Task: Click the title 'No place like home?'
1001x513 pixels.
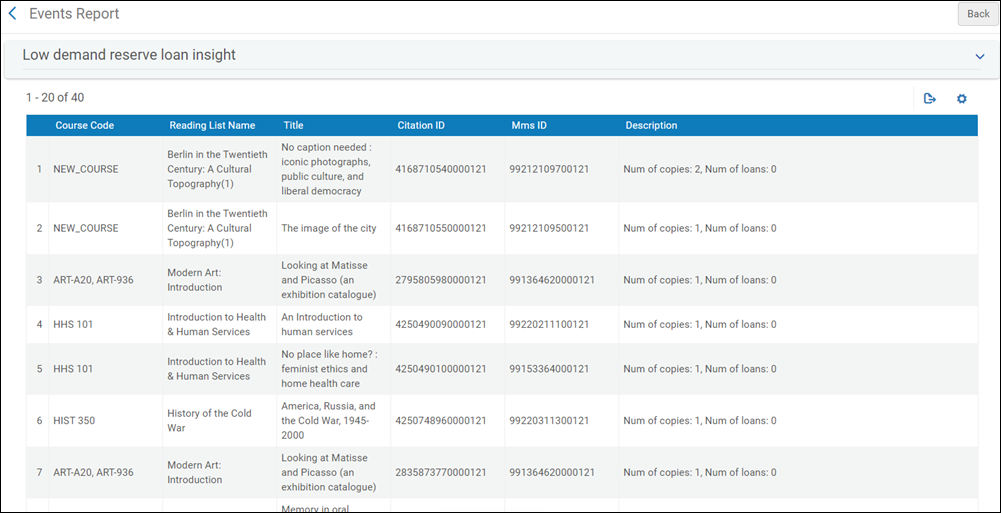Action: [x=329, y=369]
